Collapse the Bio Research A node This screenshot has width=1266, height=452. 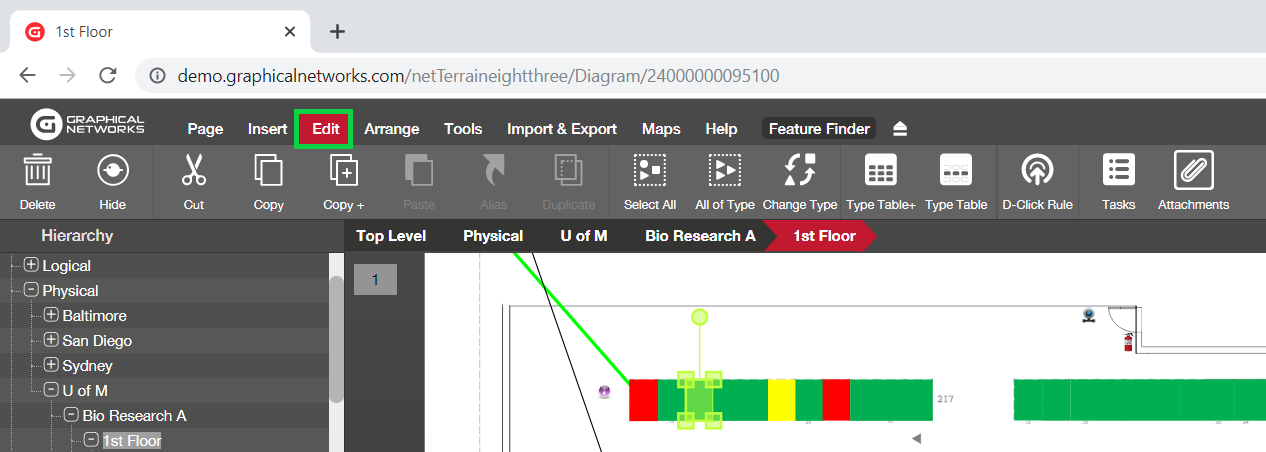pyautogui.click(x=71, y=415)
